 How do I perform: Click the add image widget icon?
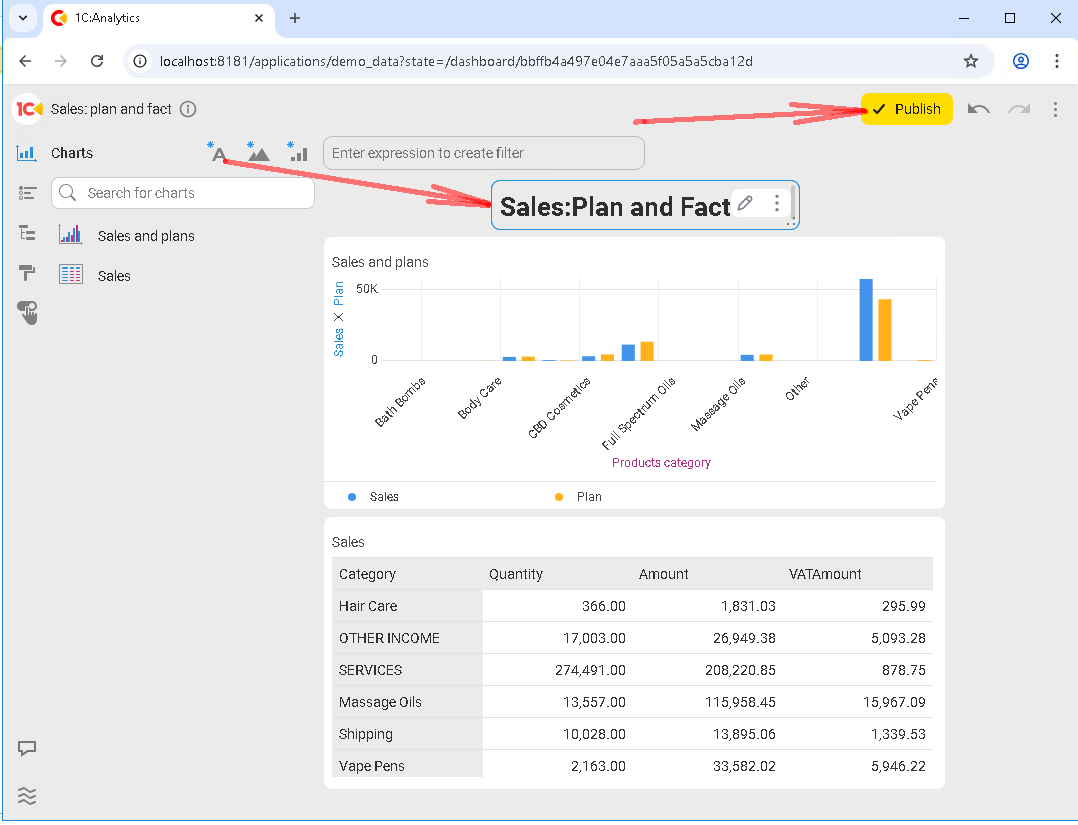click(x=258, y=154)
